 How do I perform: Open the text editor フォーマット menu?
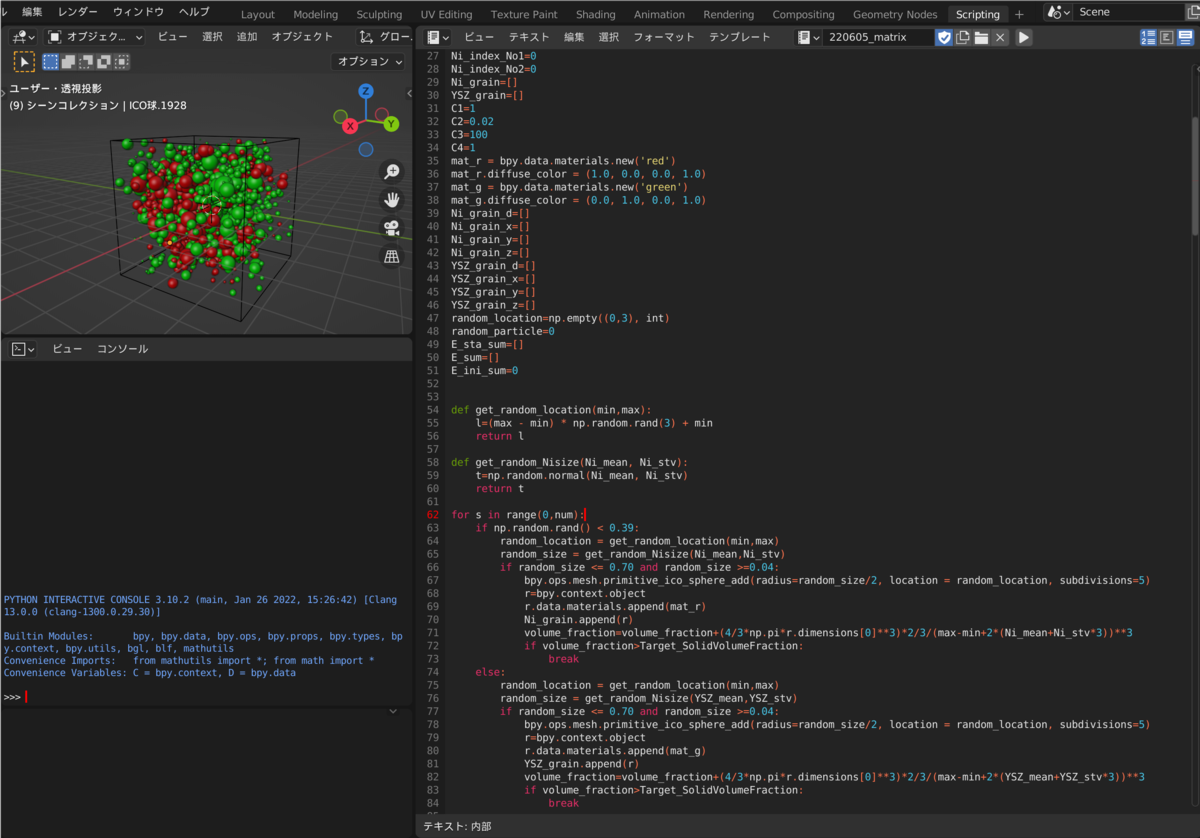point(664,37)
